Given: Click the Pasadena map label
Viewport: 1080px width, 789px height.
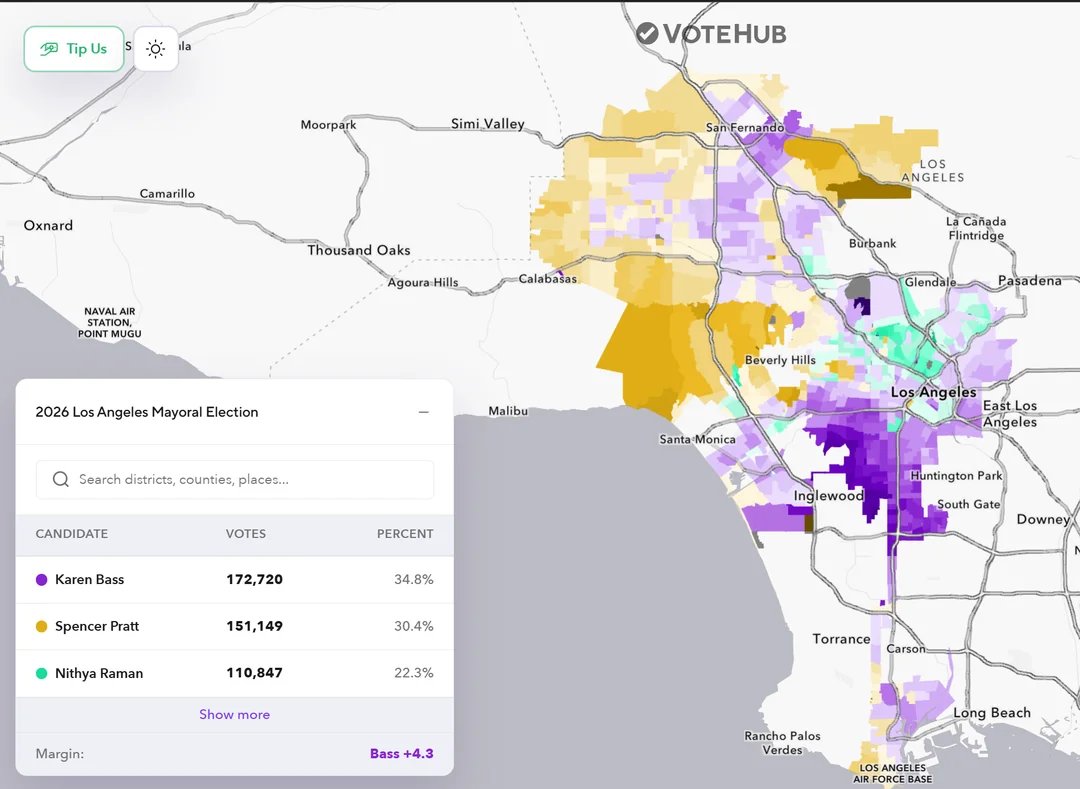Looking at the screenshot, I should pyautogui.click(x=1030, y=280).
